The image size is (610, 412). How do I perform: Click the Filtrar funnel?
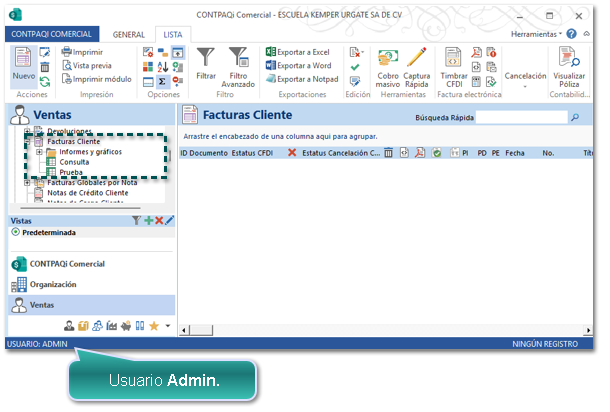[206, 64]
